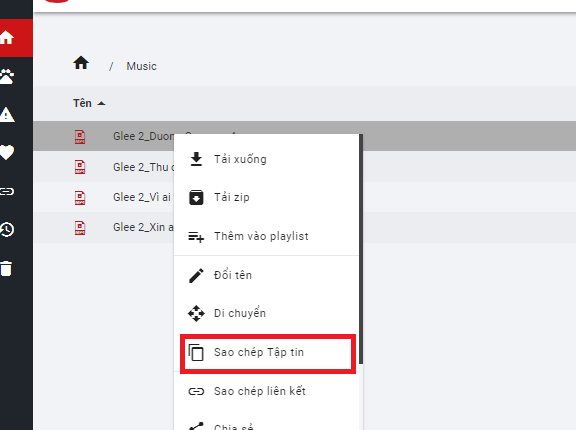
Task: Toggle sort order arrow next to Tên
Action: [x=101, y=104]
